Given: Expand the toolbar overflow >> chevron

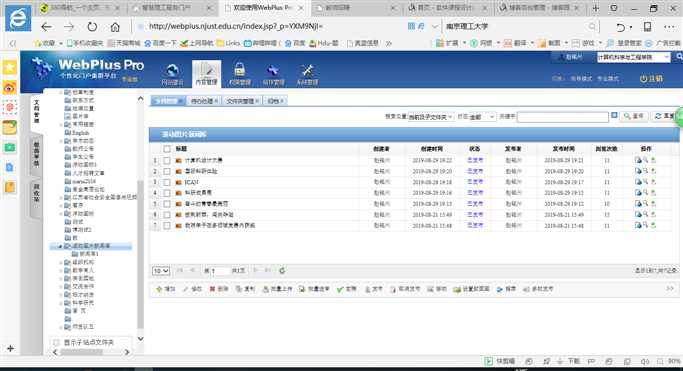Looking at the screenshot, I should [x=669, y=289].
